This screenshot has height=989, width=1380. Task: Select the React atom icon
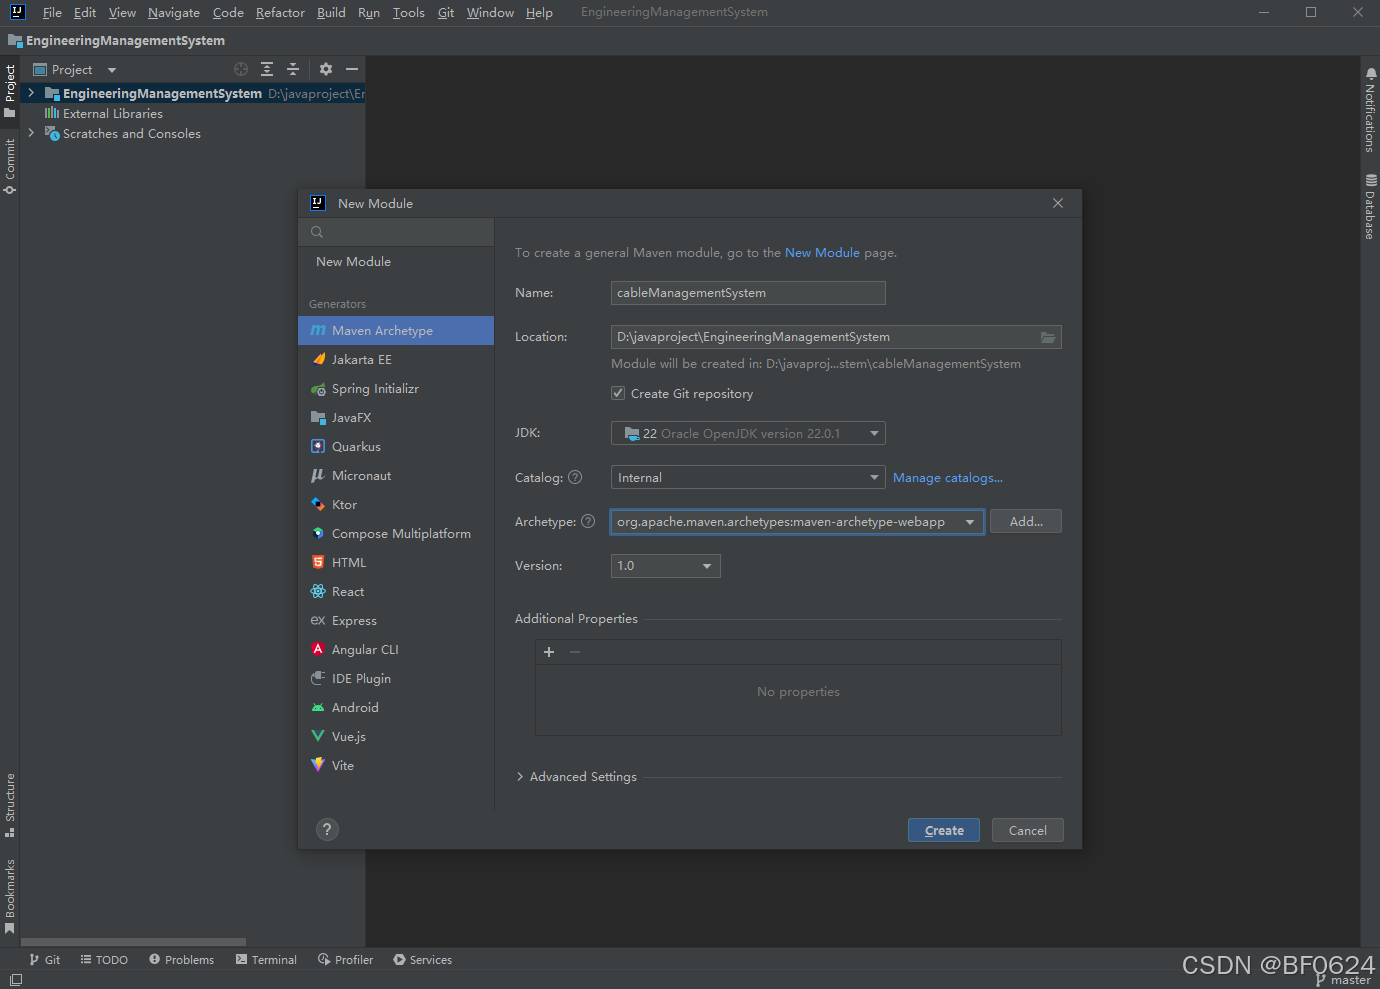(x=318, y=591)
